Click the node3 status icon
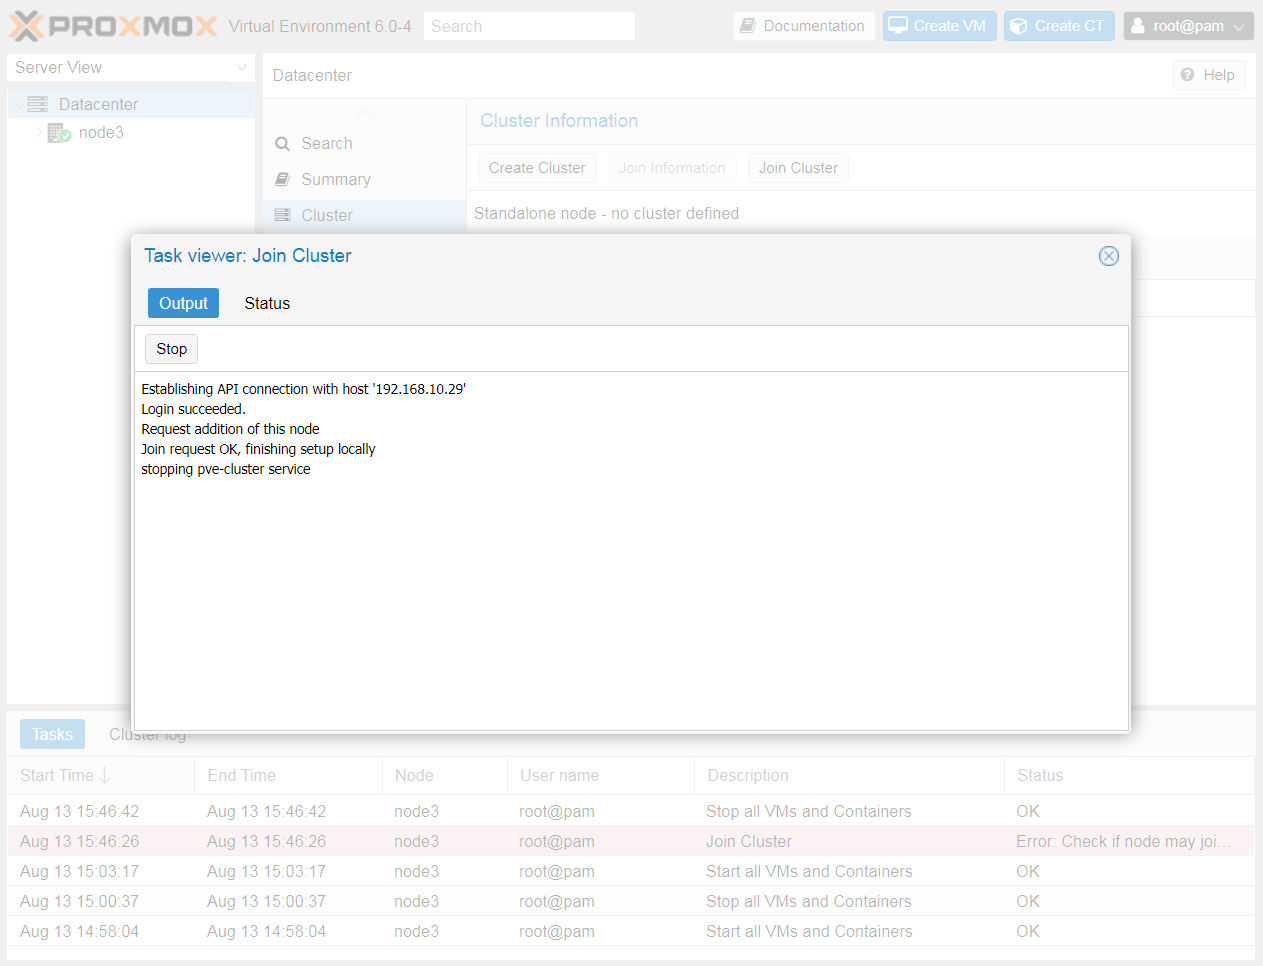 tap(60, 133)
